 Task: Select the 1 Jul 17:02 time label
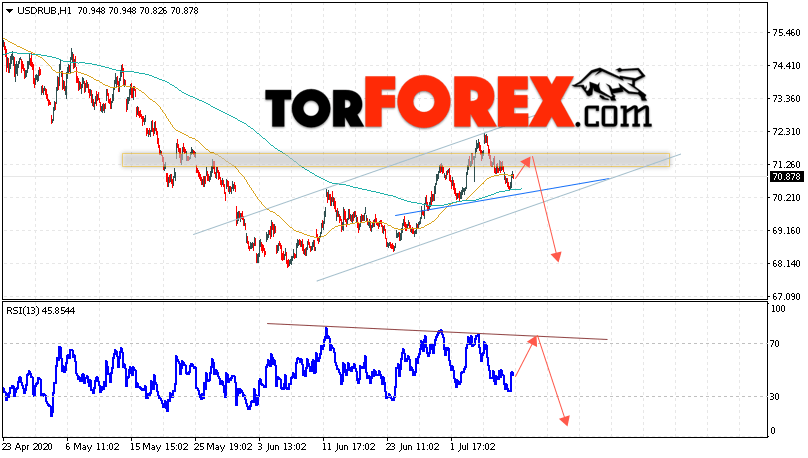pos(473,447)
